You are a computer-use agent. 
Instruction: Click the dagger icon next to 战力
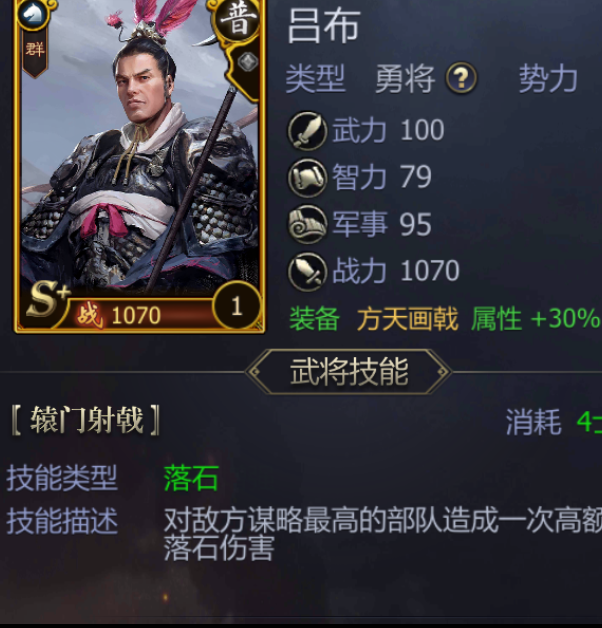click(x=307, y=271)
